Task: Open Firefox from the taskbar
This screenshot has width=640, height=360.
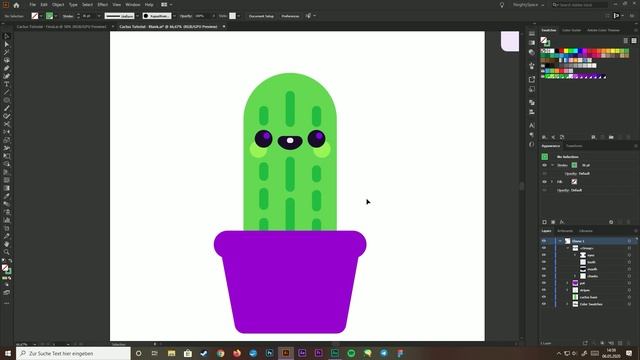Action: 237,353
